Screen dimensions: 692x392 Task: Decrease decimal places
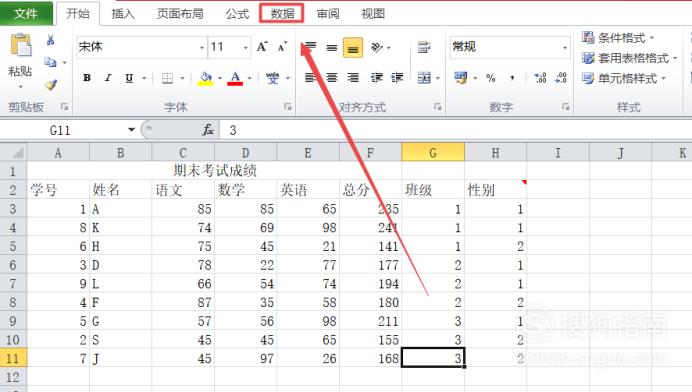coord(561,78)
